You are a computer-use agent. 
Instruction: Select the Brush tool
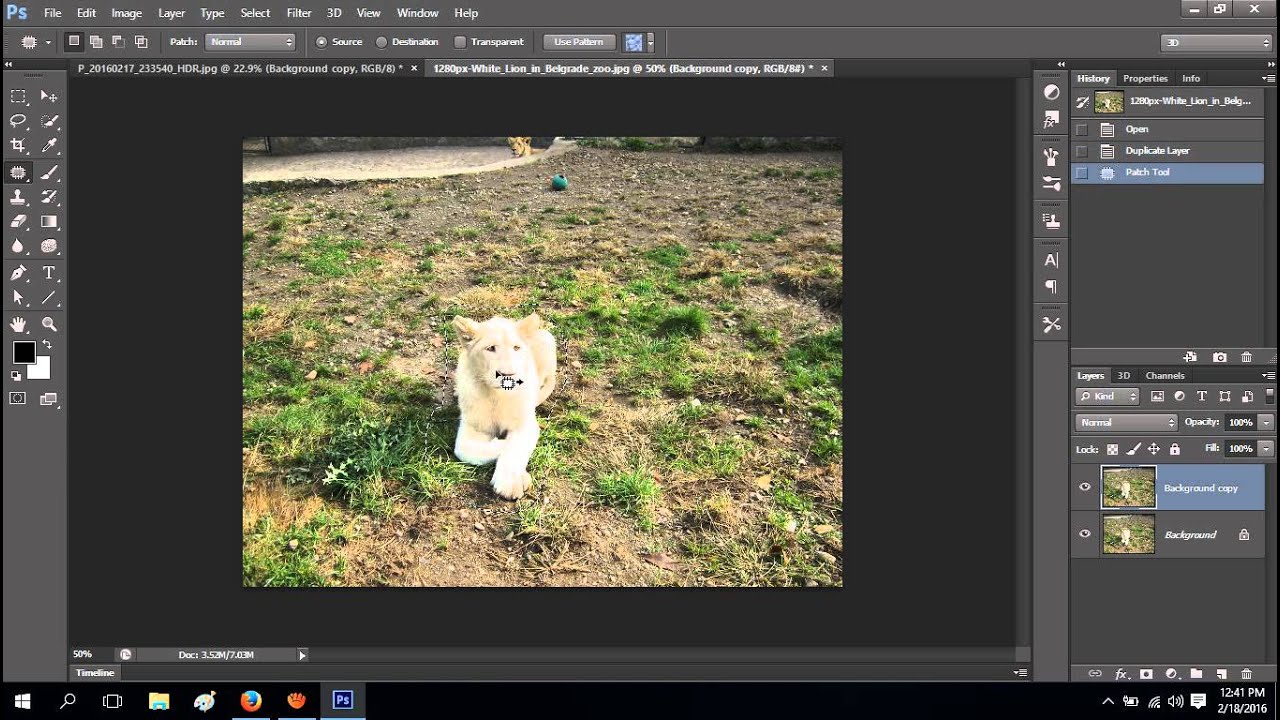pos(49,172)
